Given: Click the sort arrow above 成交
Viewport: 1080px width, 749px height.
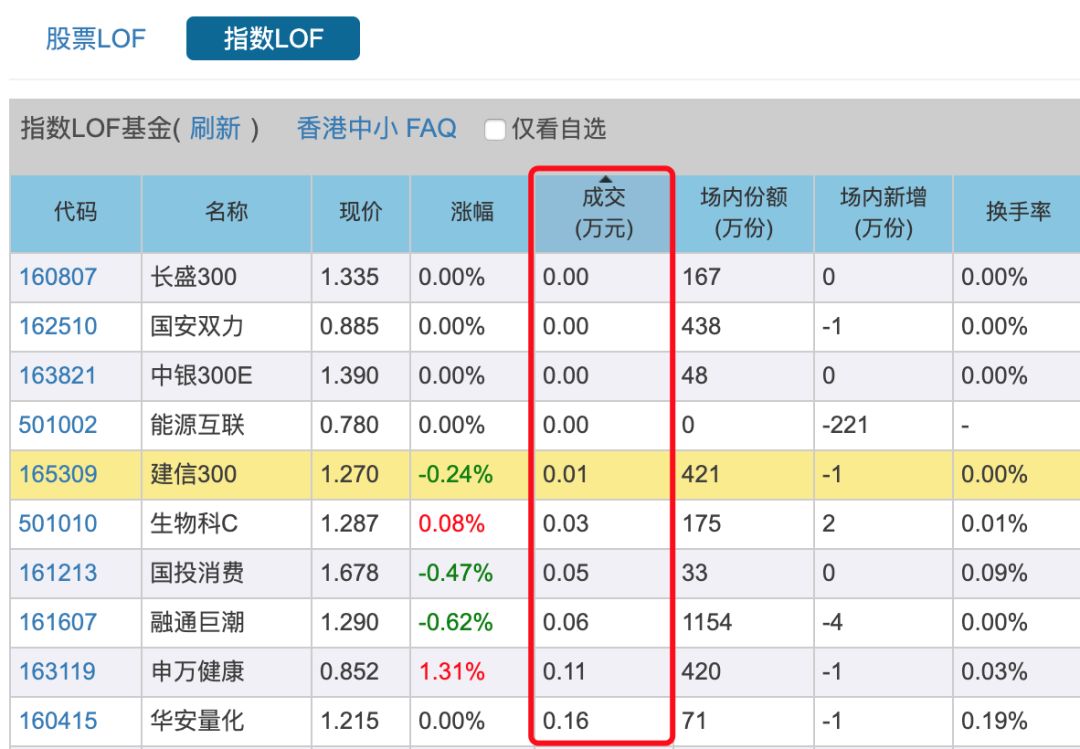Looking at the screenshot, I should 605,179.
